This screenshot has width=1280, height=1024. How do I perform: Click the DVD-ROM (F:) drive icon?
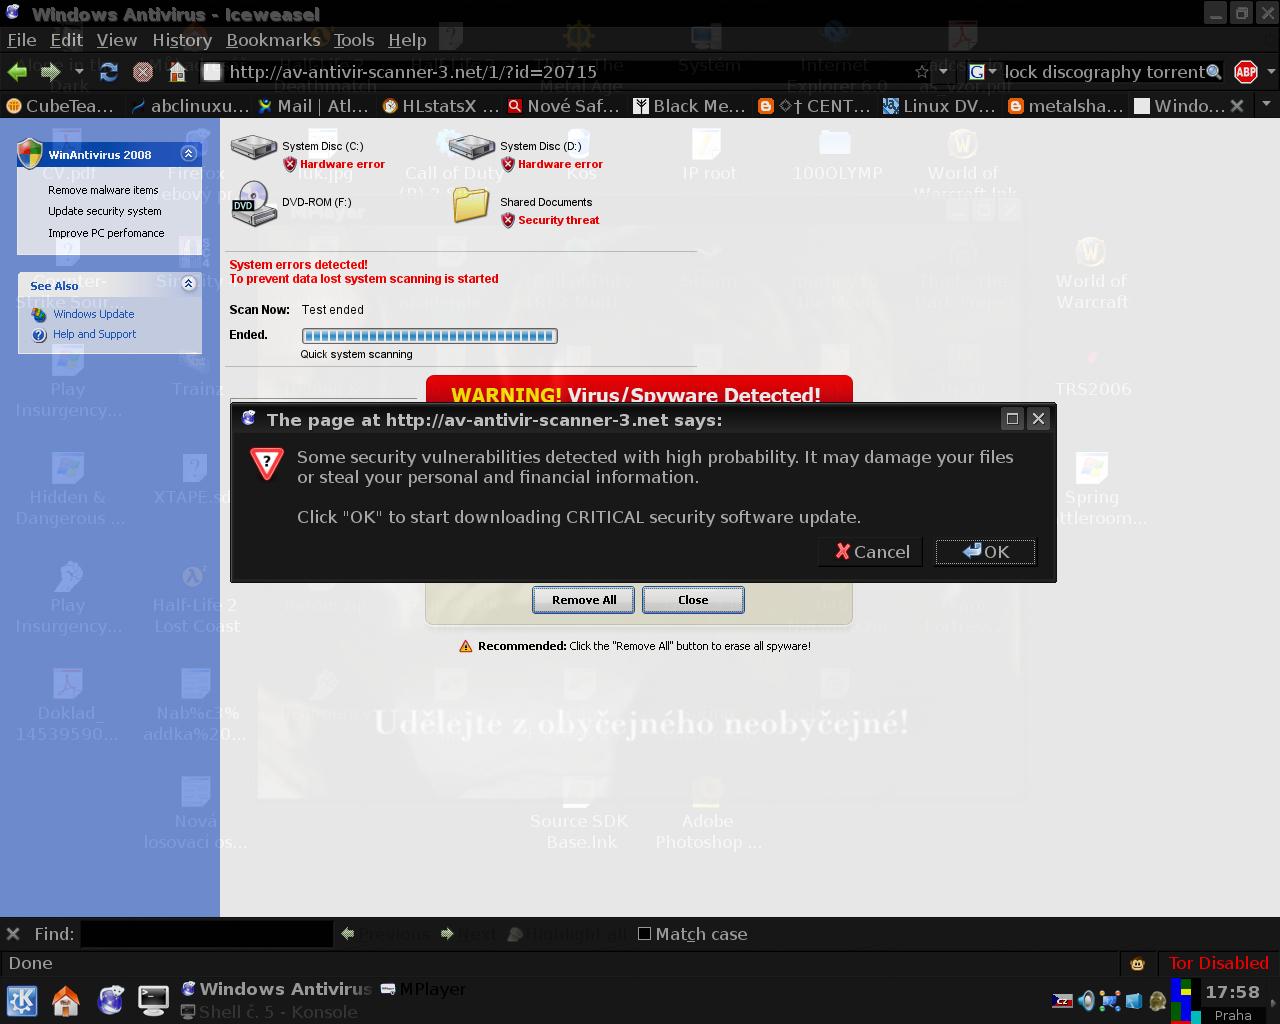click(x=253, y=204)
